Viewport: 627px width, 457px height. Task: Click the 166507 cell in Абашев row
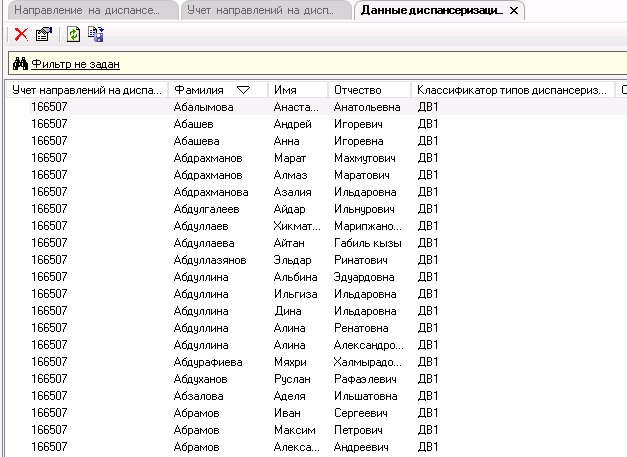pyautogui.click(x=49, y=124)
